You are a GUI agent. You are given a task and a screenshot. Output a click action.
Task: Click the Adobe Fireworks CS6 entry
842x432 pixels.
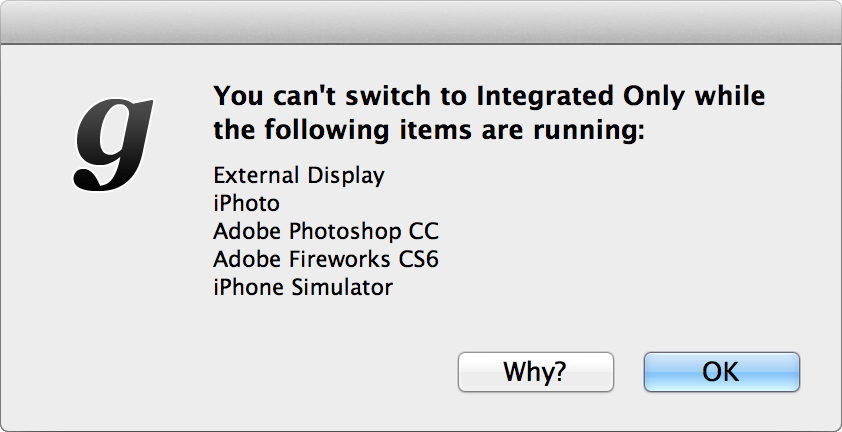point(326,259)
